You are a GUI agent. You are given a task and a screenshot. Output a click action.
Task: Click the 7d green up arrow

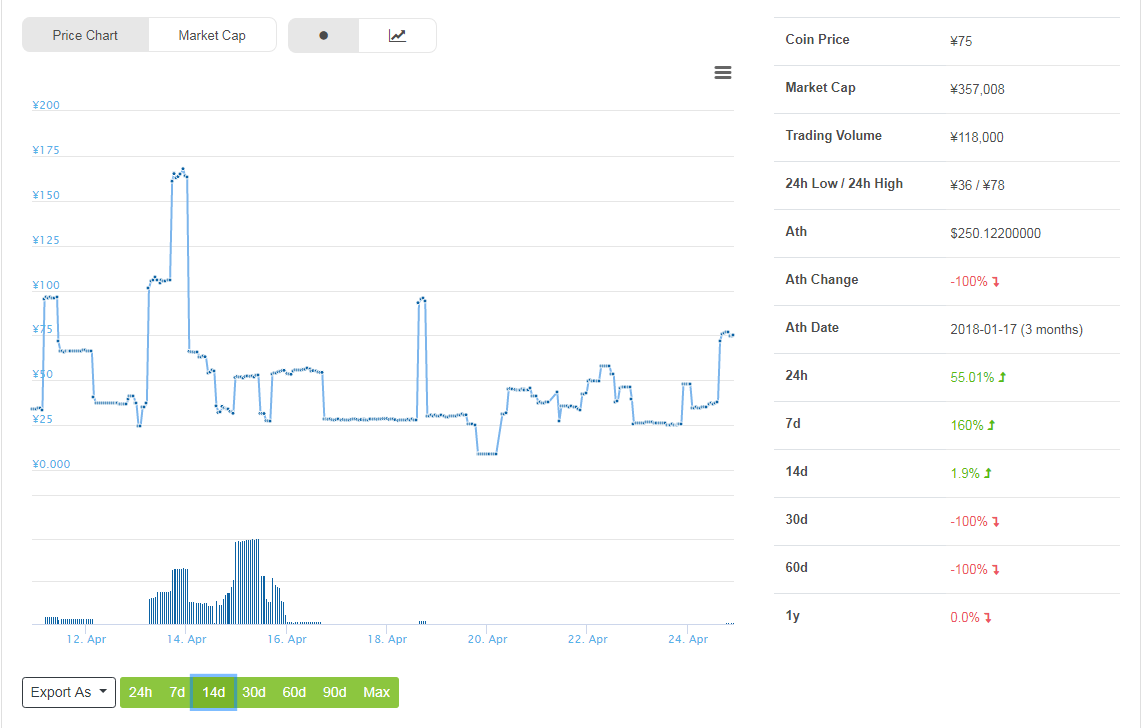click(992, 426)
